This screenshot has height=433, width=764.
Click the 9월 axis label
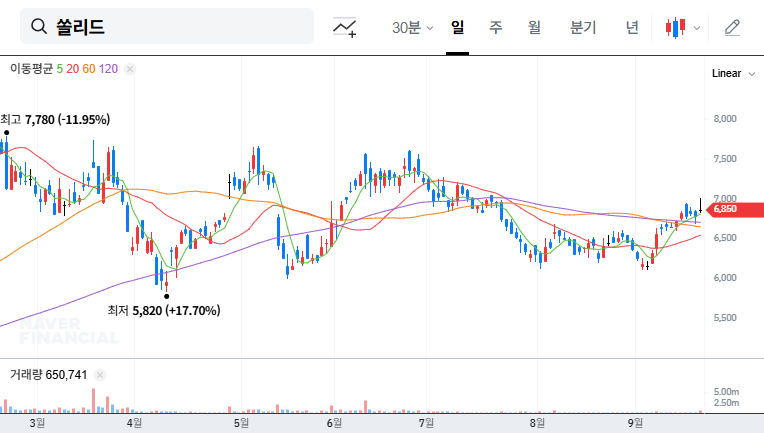pos(635,423)
